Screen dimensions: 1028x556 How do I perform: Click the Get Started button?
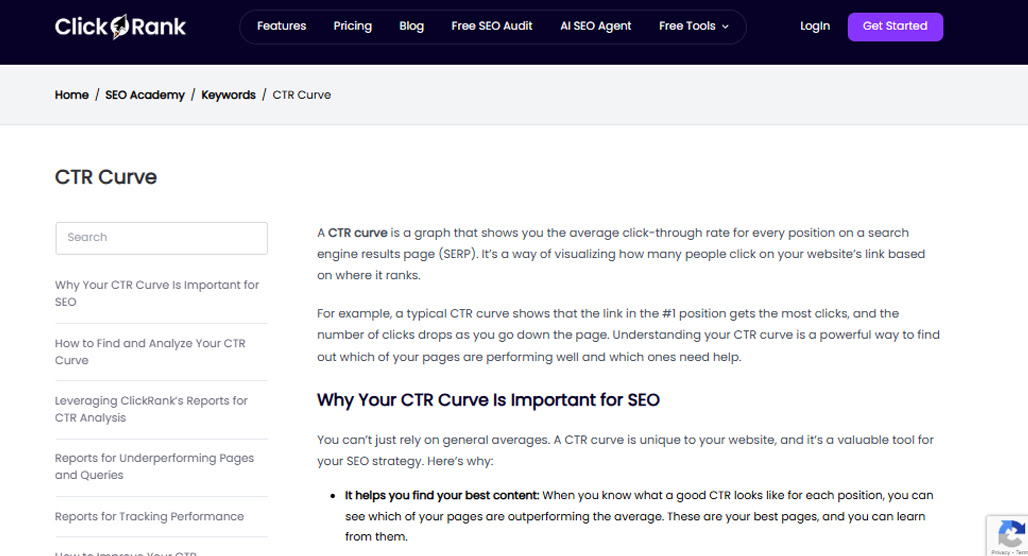[x=895, y=27]
